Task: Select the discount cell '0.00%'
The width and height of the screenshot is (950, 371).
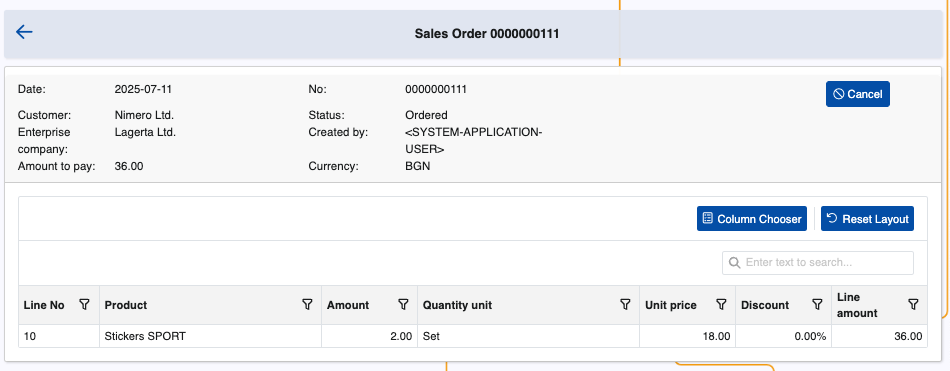Action: 783,336
